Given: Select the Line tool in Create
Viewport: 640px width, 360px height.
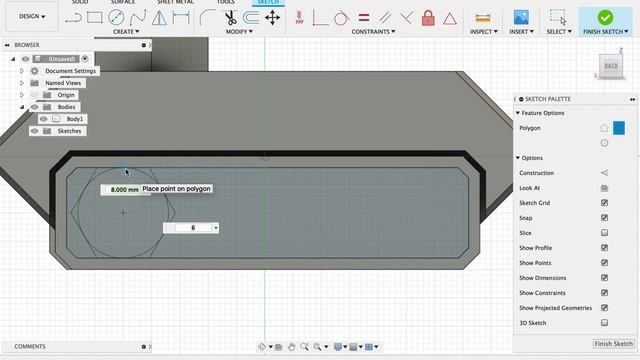Looking at the screenshot, I should click(x=73, y=18).
